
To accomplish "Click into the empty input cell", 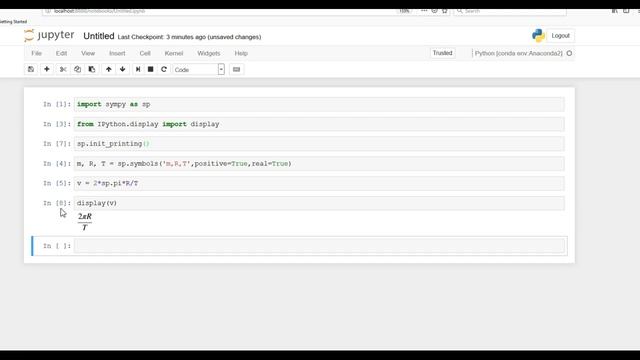I will (x=319, y=246).
